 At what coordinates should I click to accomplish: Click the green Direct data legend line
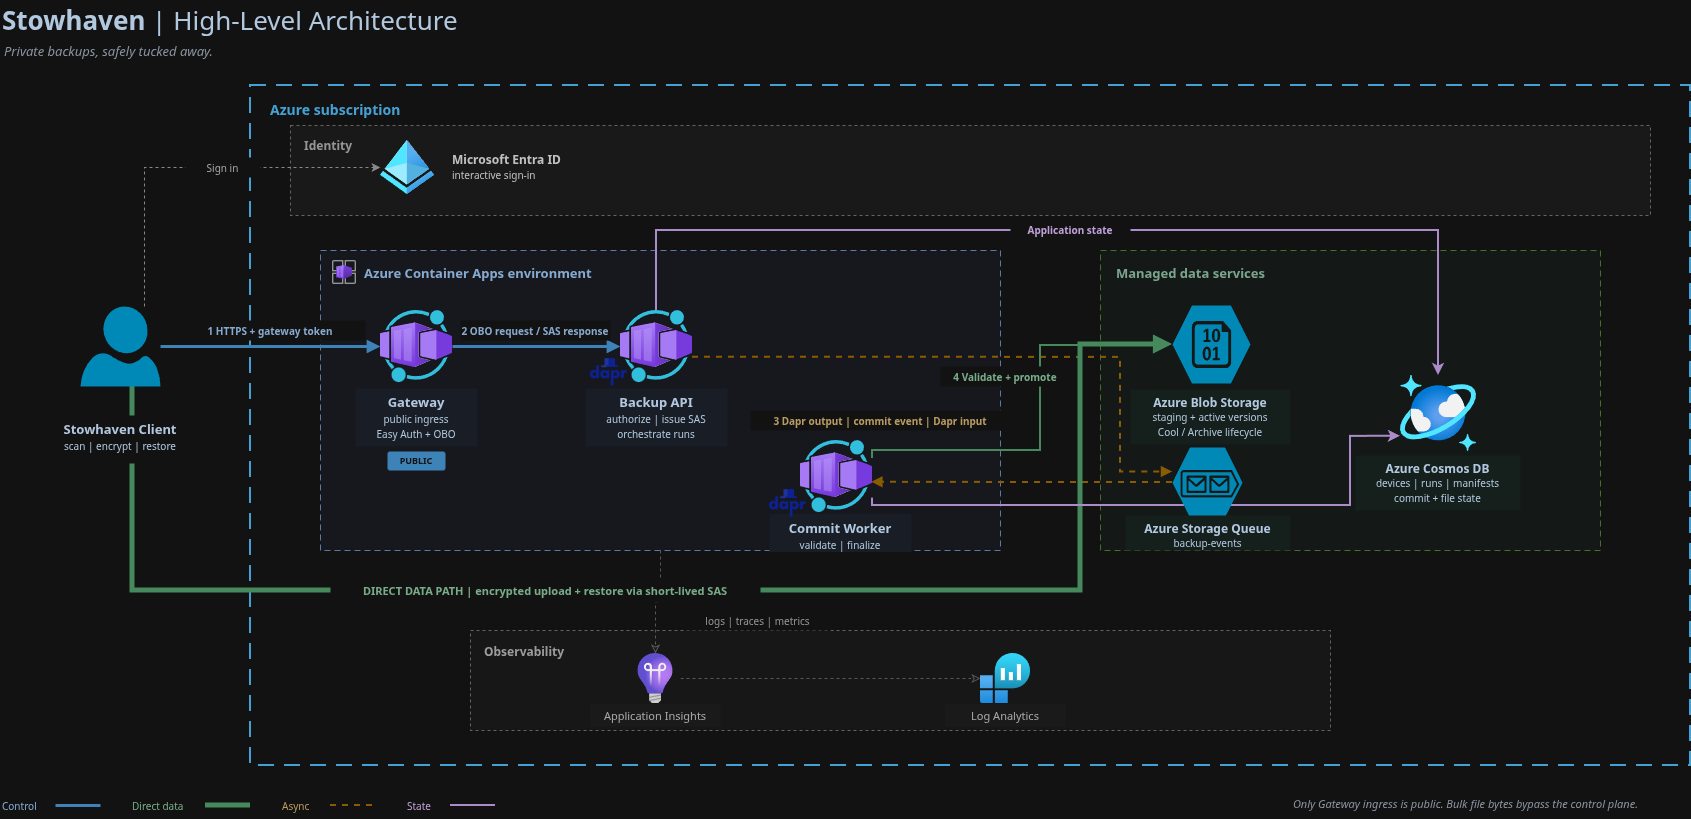[x=227, y=805]
